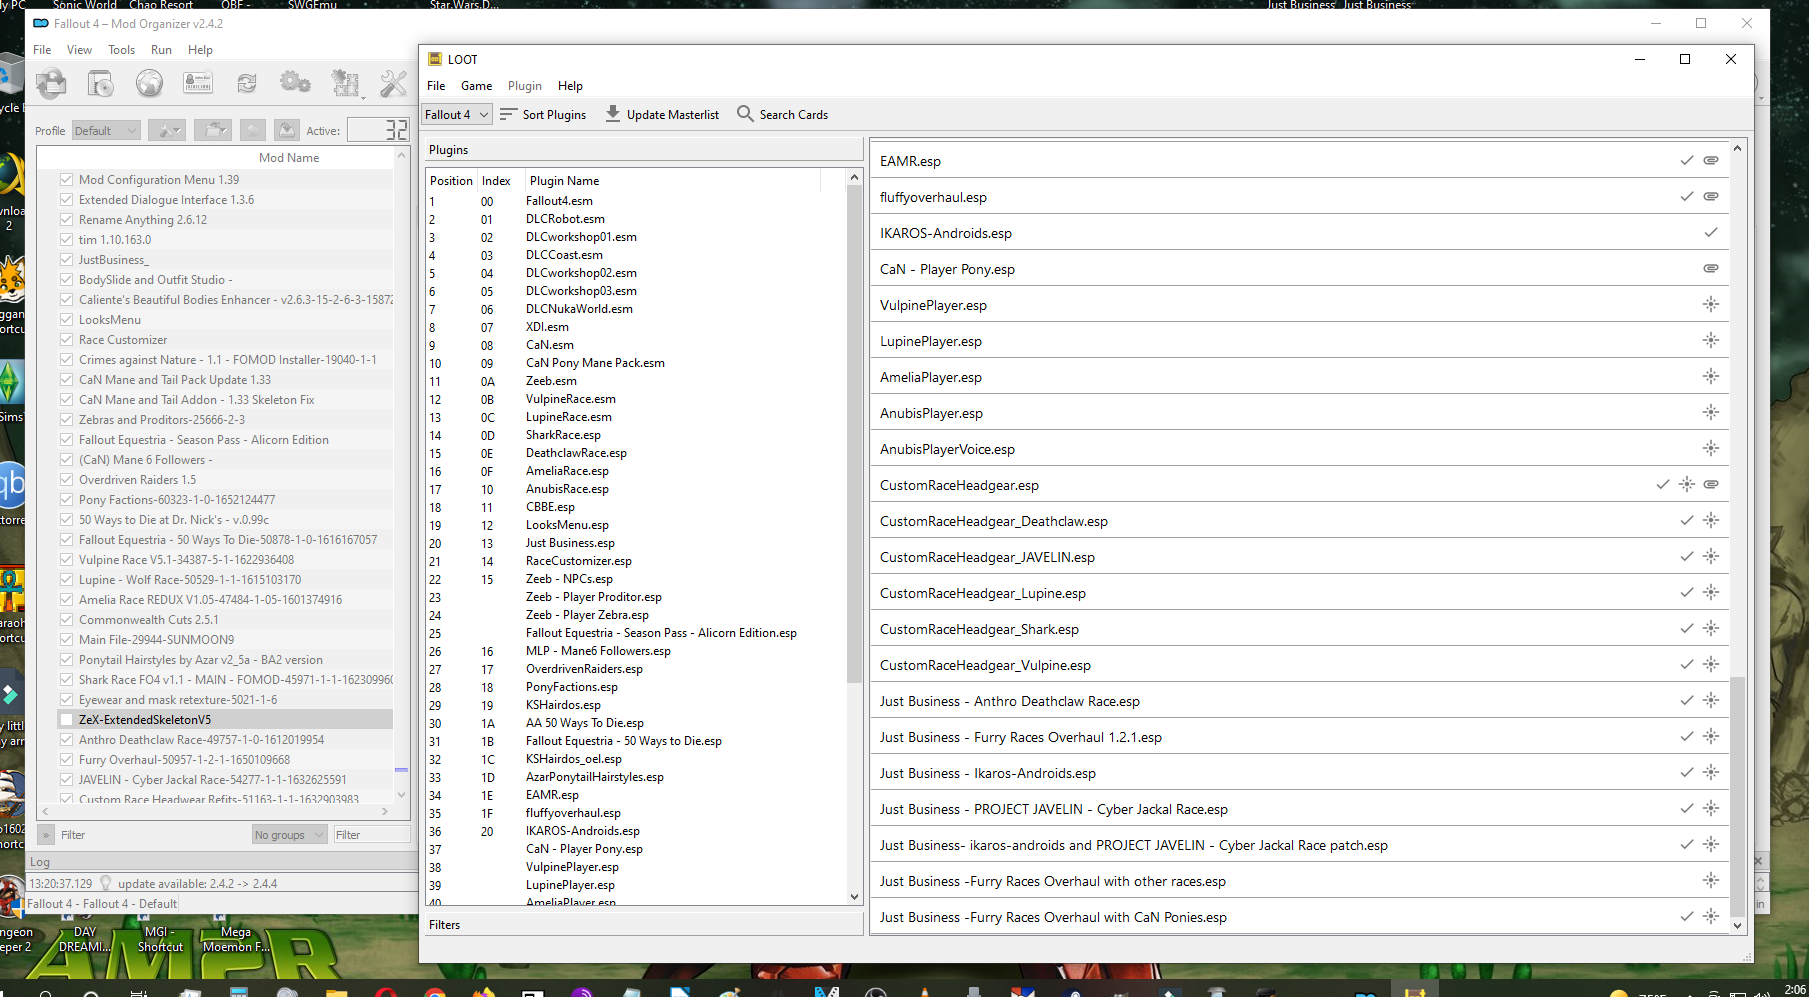Click the Position column header
Viewport: 1809px width, 997px height.
pos(451,181)
